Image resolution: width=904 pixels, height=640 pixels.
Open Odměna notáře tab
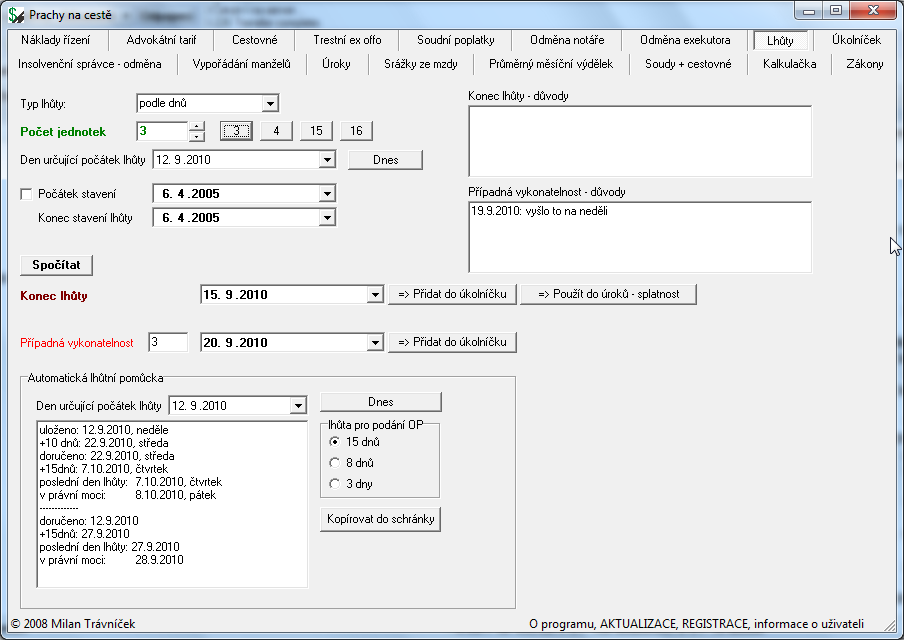coord(567,40)
